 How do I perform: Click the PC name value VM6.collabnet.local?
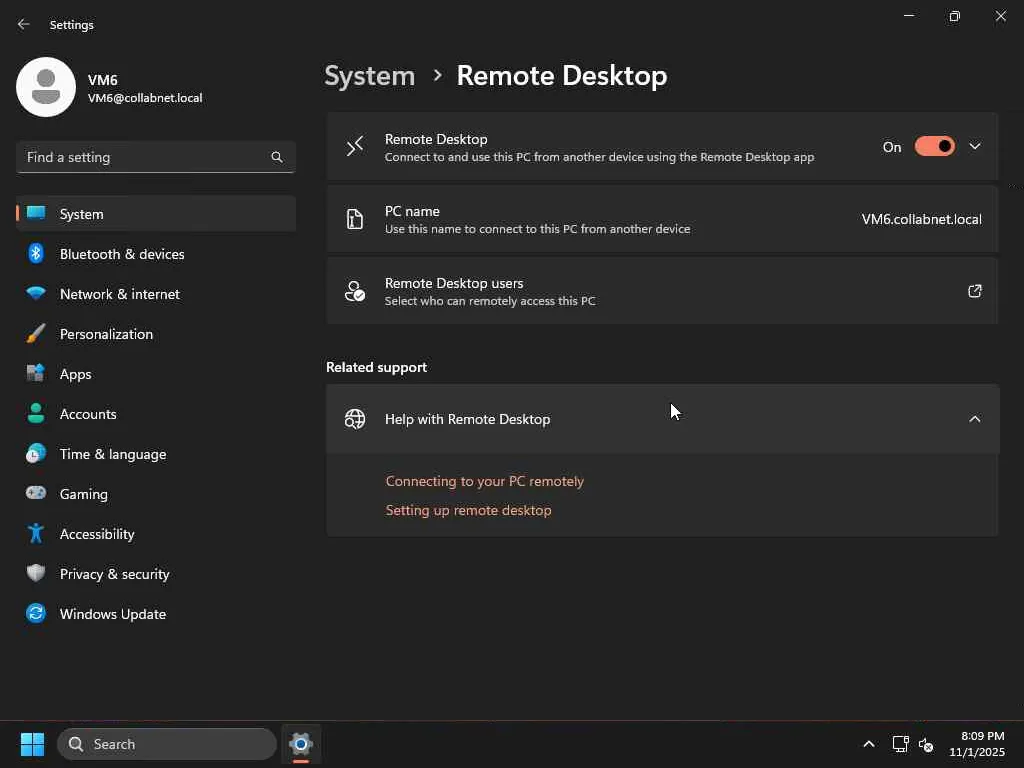[x=921, y=219]
